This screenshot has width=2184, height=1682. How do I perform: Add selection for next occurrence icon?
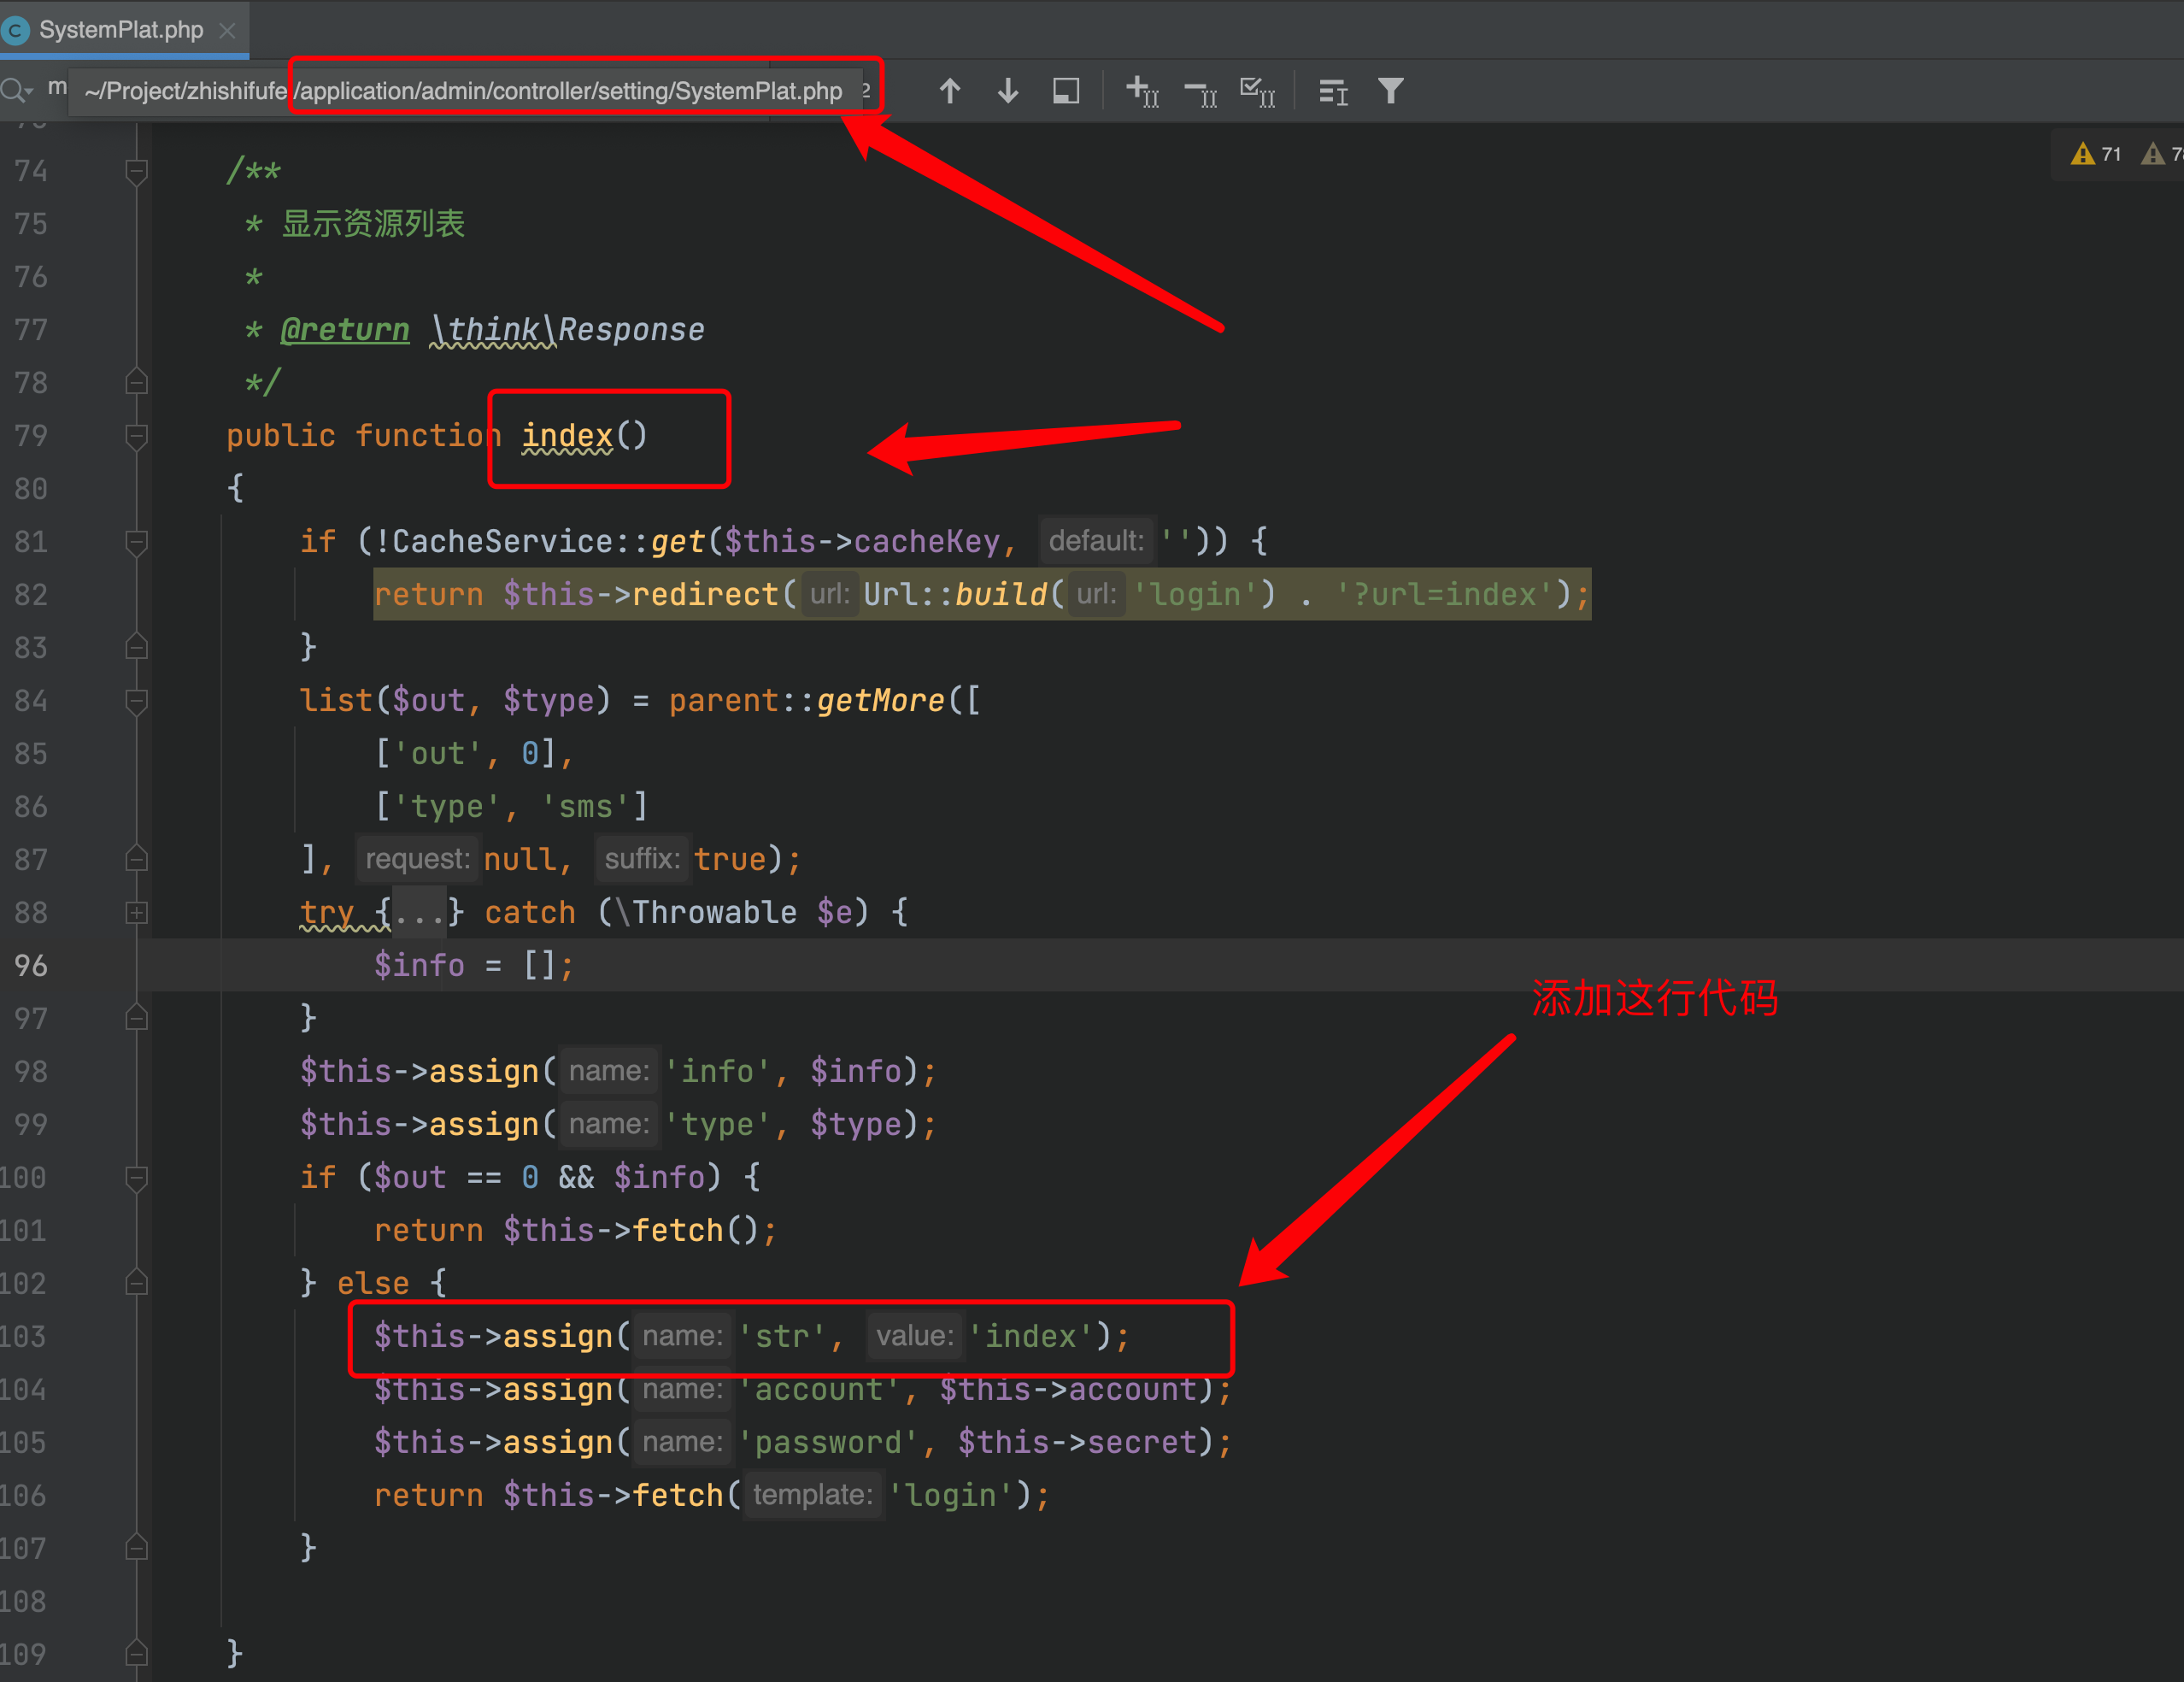(x=1142, y=91)
